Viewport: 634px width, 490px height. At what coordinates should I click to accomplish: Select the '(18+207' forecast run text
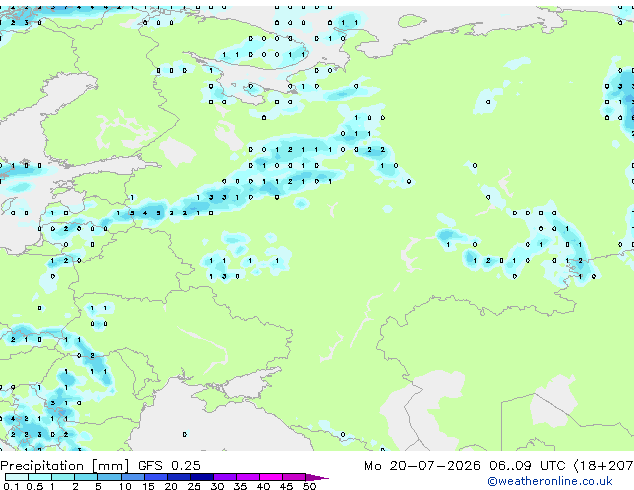603,466
